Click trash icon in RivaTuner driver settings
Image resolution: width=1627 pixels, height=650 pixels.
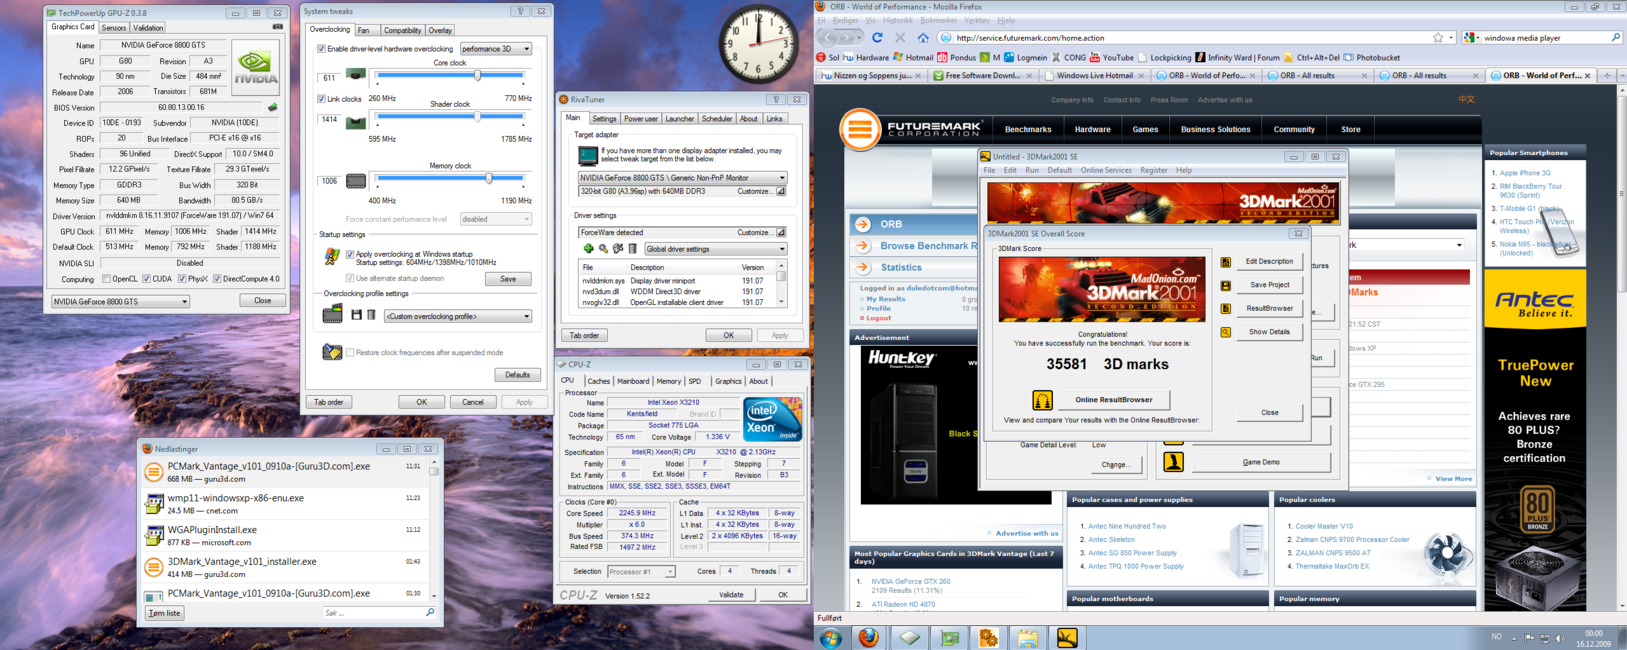[x=632, y=249]
